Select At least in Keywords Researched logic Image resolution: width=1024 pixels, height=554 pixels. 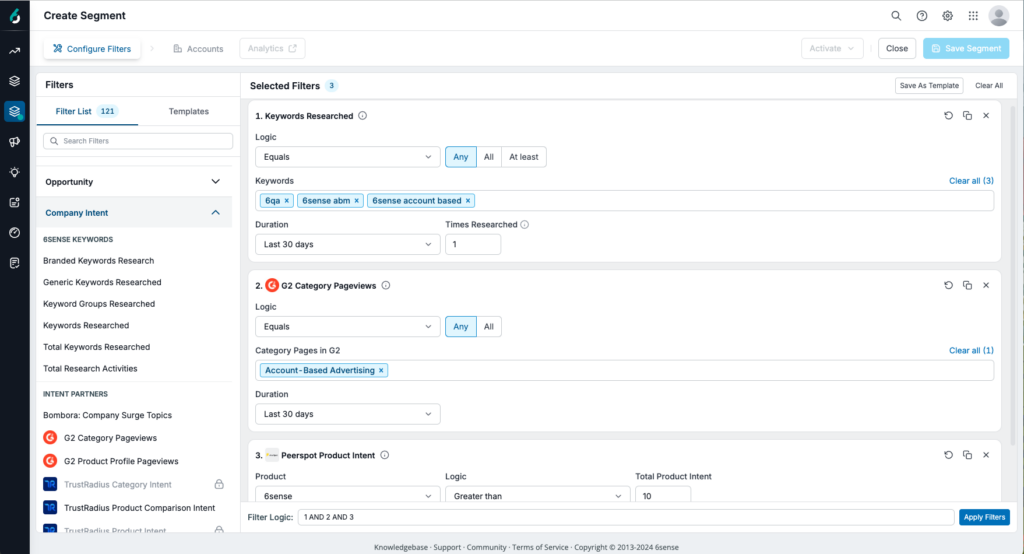click(524, 157)
